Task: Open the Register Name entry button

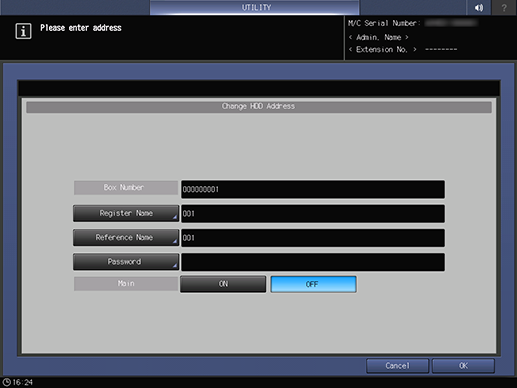Action: point(126,213)
